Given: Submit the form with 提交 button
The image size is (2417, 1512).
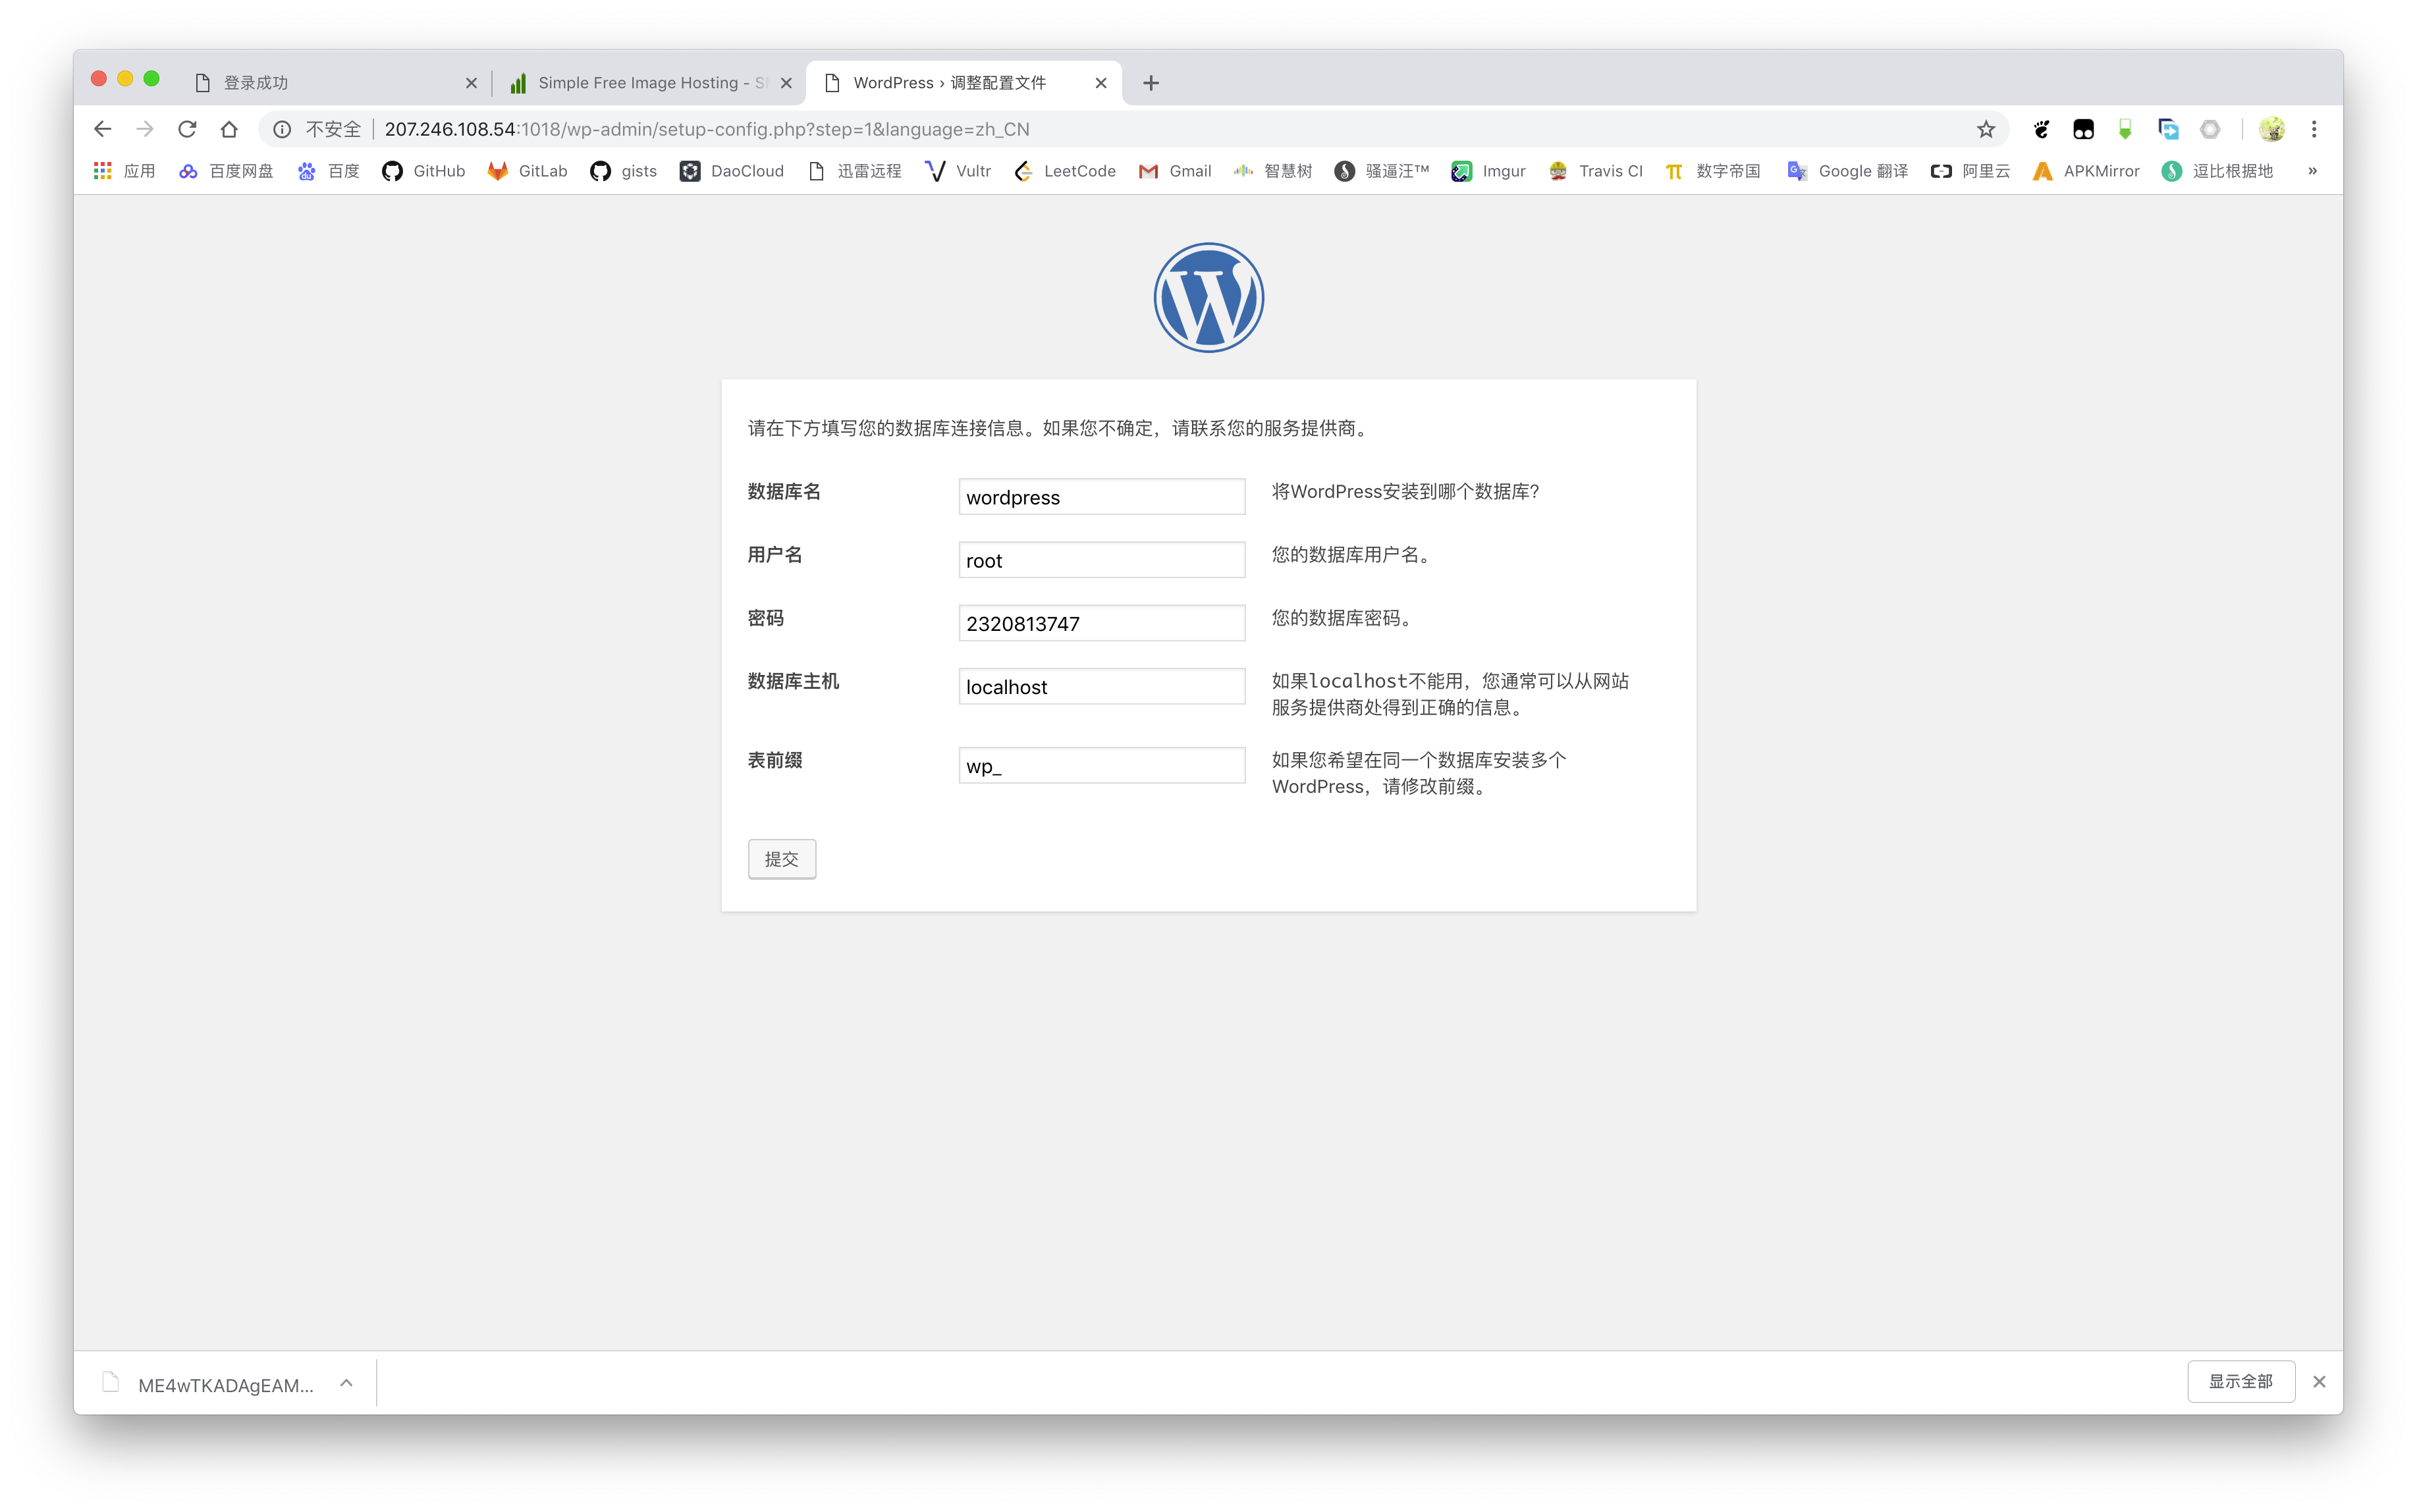Looking at the screenshot, I should 781,859.
